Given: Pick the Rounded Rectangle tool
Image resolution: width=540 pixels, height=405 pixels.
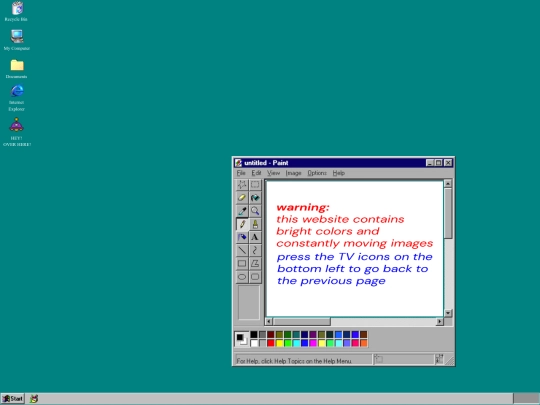Looking at the screenshot, I should tap(255, 277).
